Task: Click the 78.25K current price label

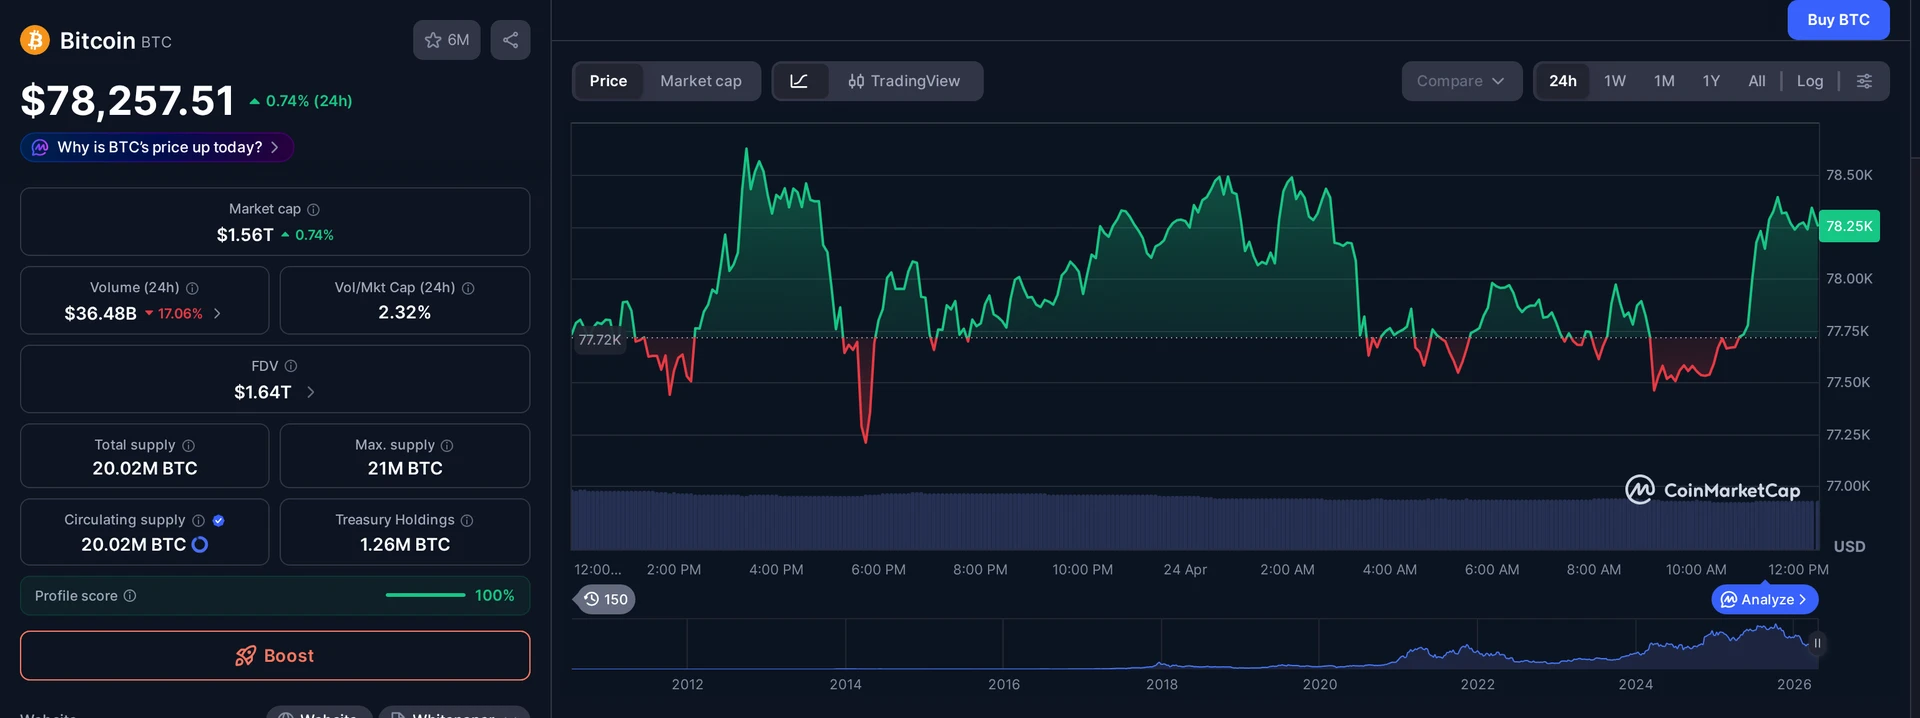Action: [1849, 226]
